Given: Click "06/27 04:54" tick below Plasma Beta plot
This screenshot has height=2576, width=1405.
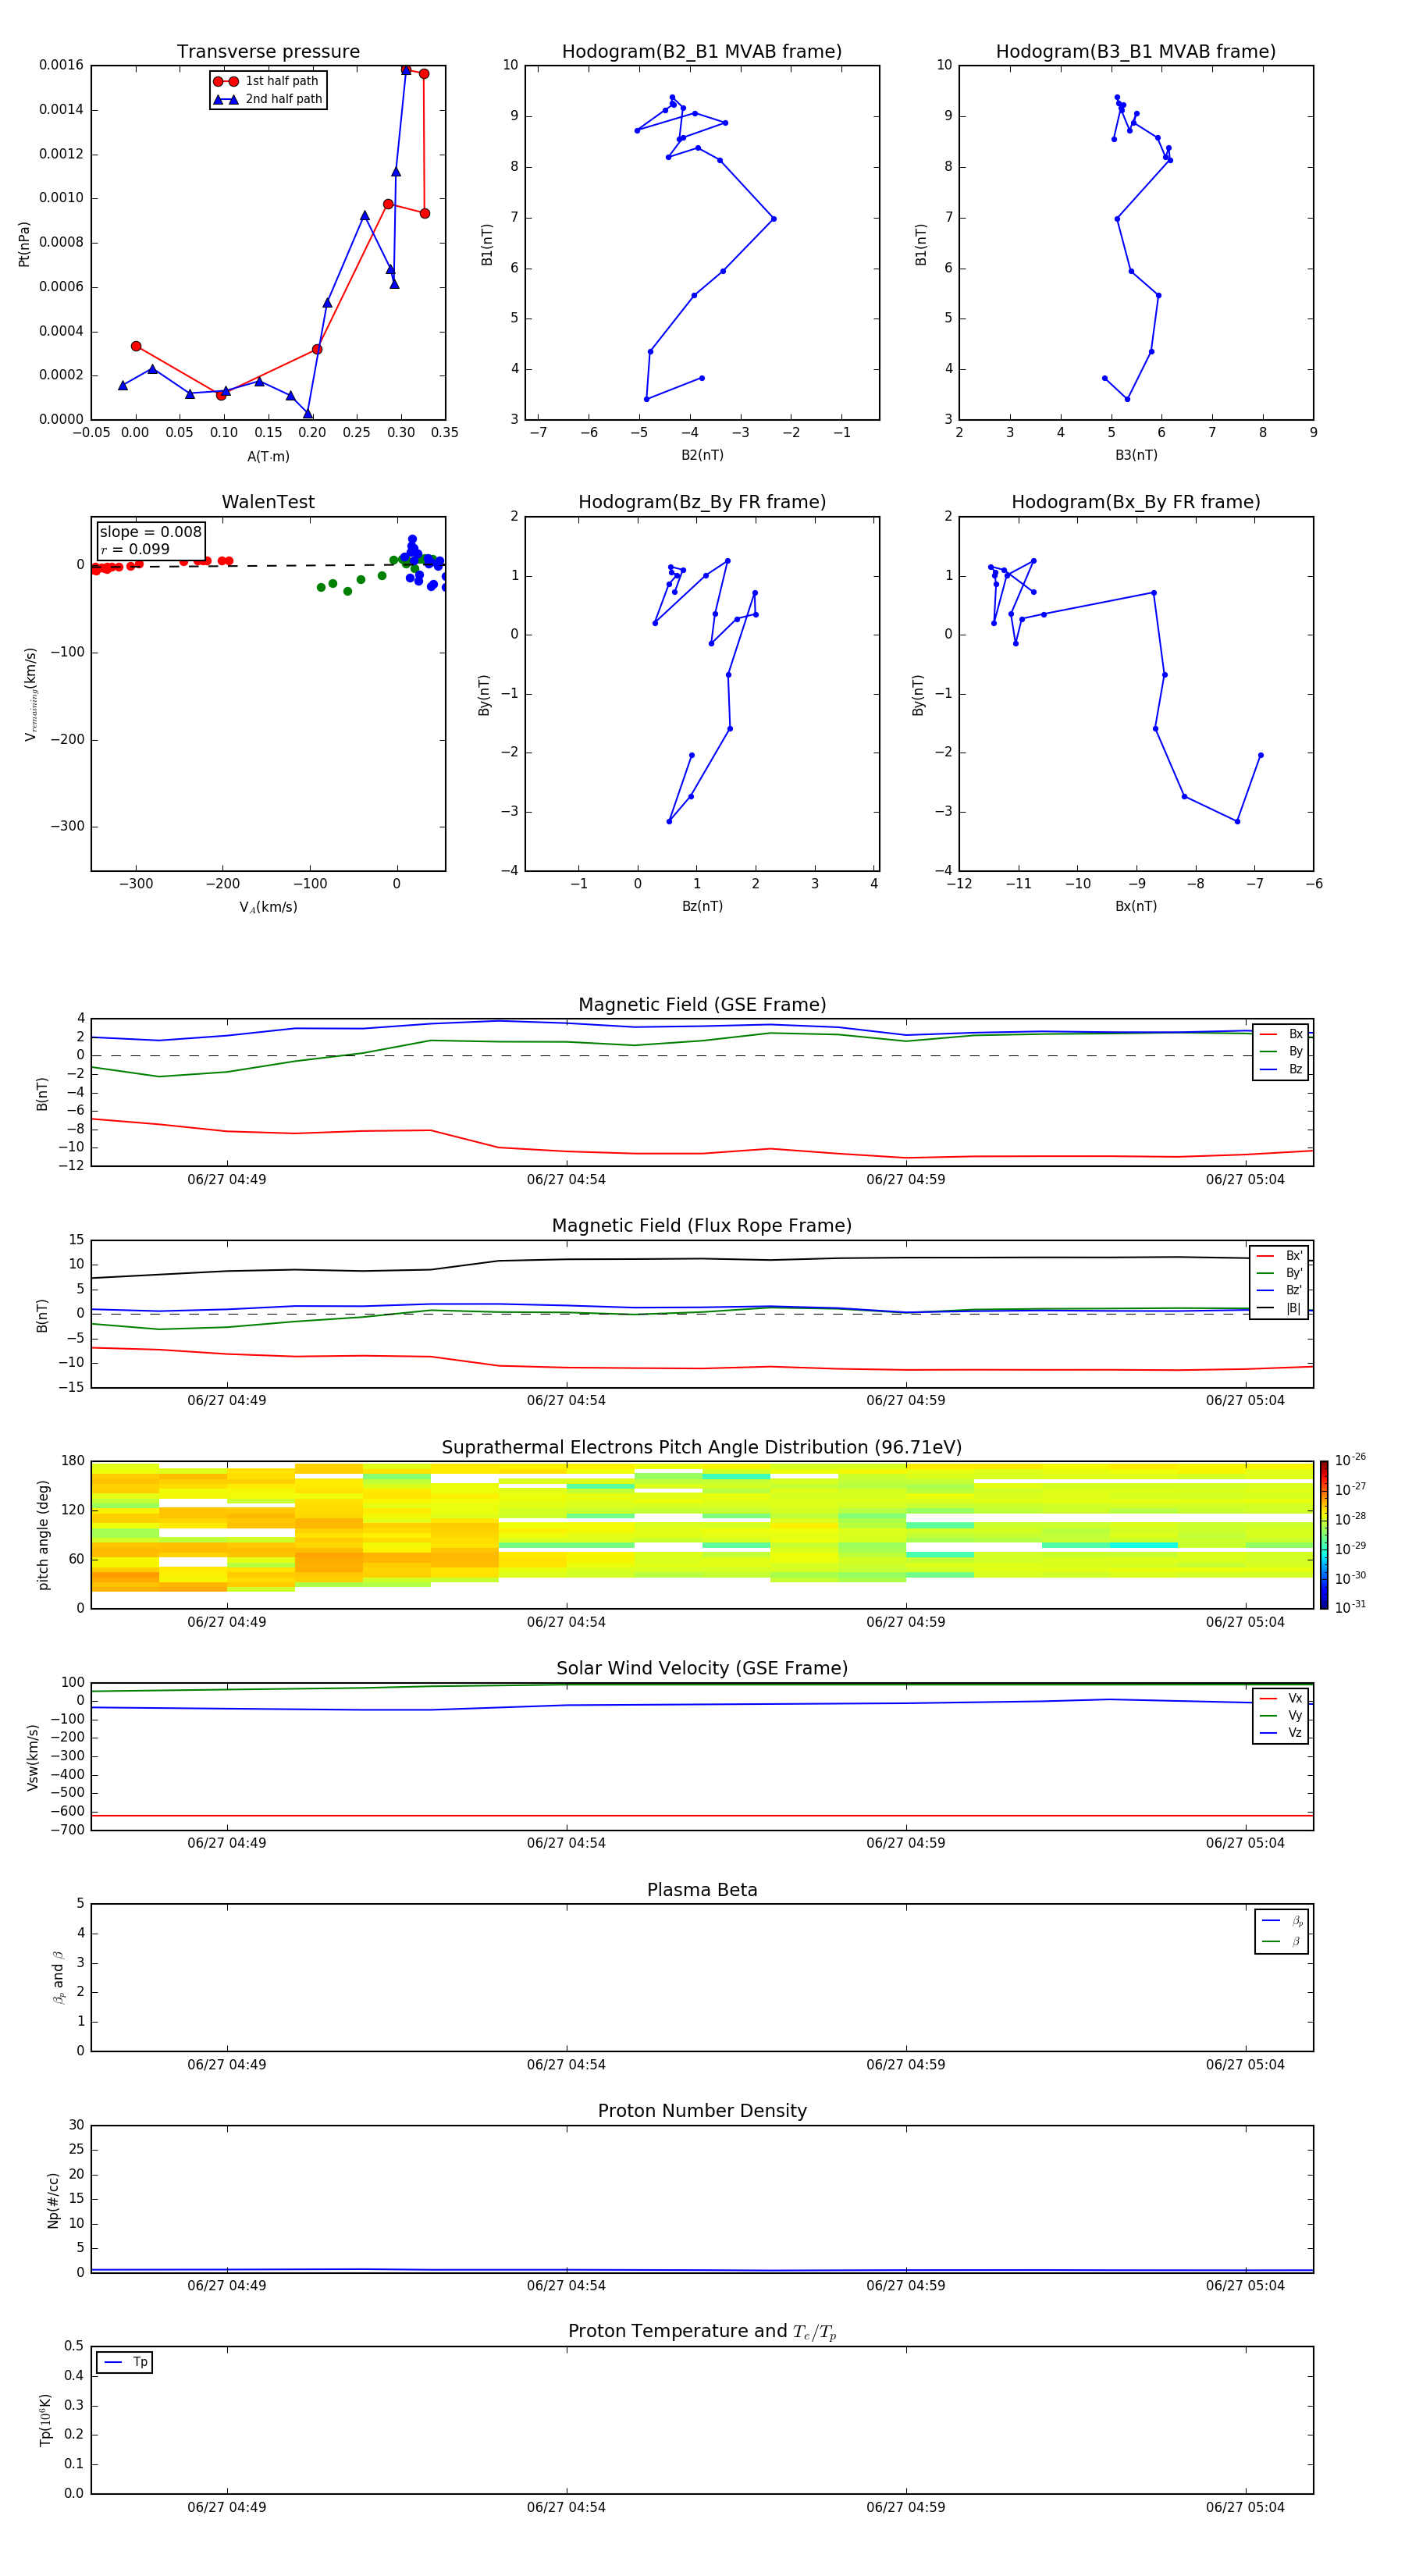Looking at the screenshot, I should coord(566,2064).
